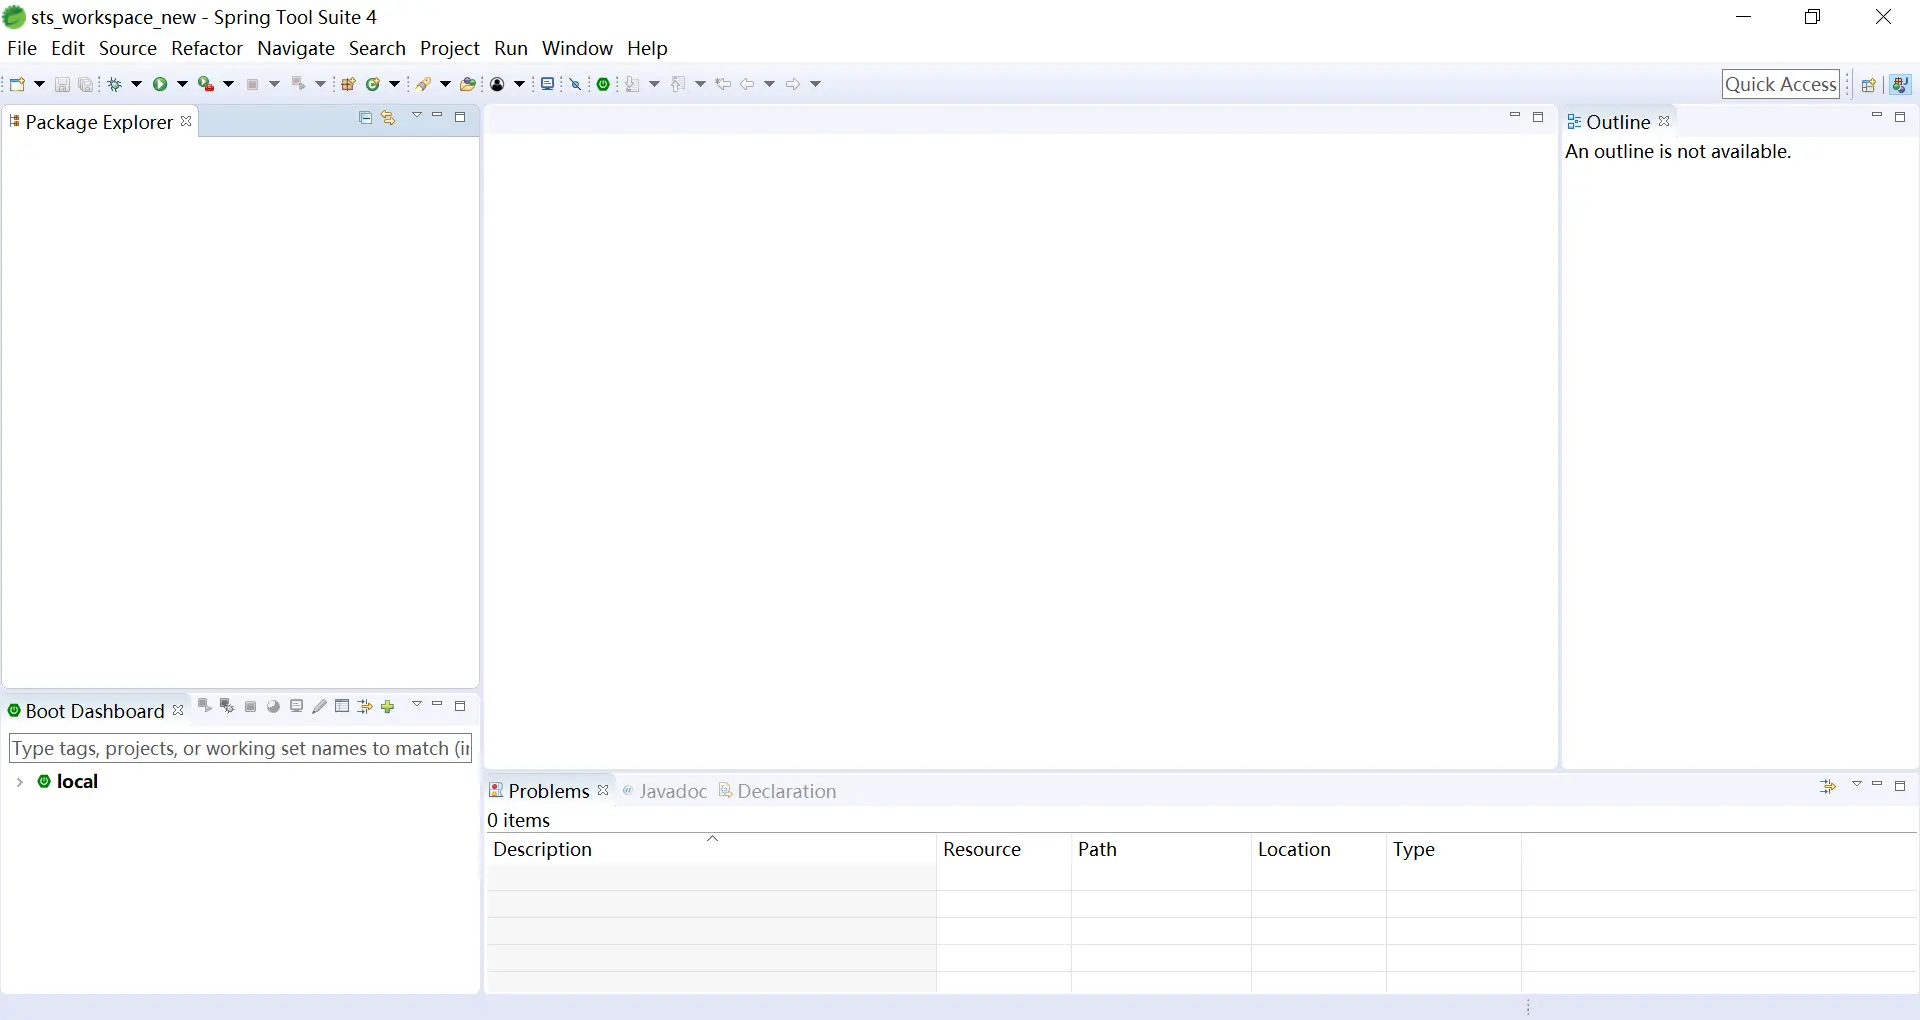Toggle Mark Occurrences crossed pen toolbar icon
Viewport: 1920px width, 1020px height.
pyautogui.click(x=576, y=84)
